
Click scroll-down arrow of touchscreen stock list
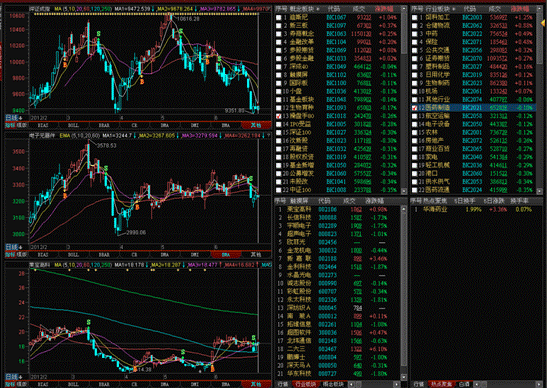click(404, 377)
